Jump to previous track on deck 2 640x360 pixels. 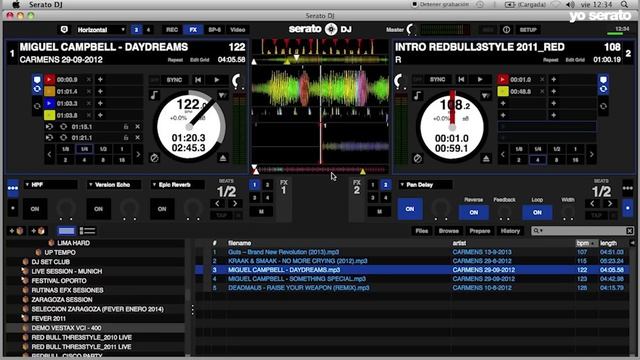[461, 80]
